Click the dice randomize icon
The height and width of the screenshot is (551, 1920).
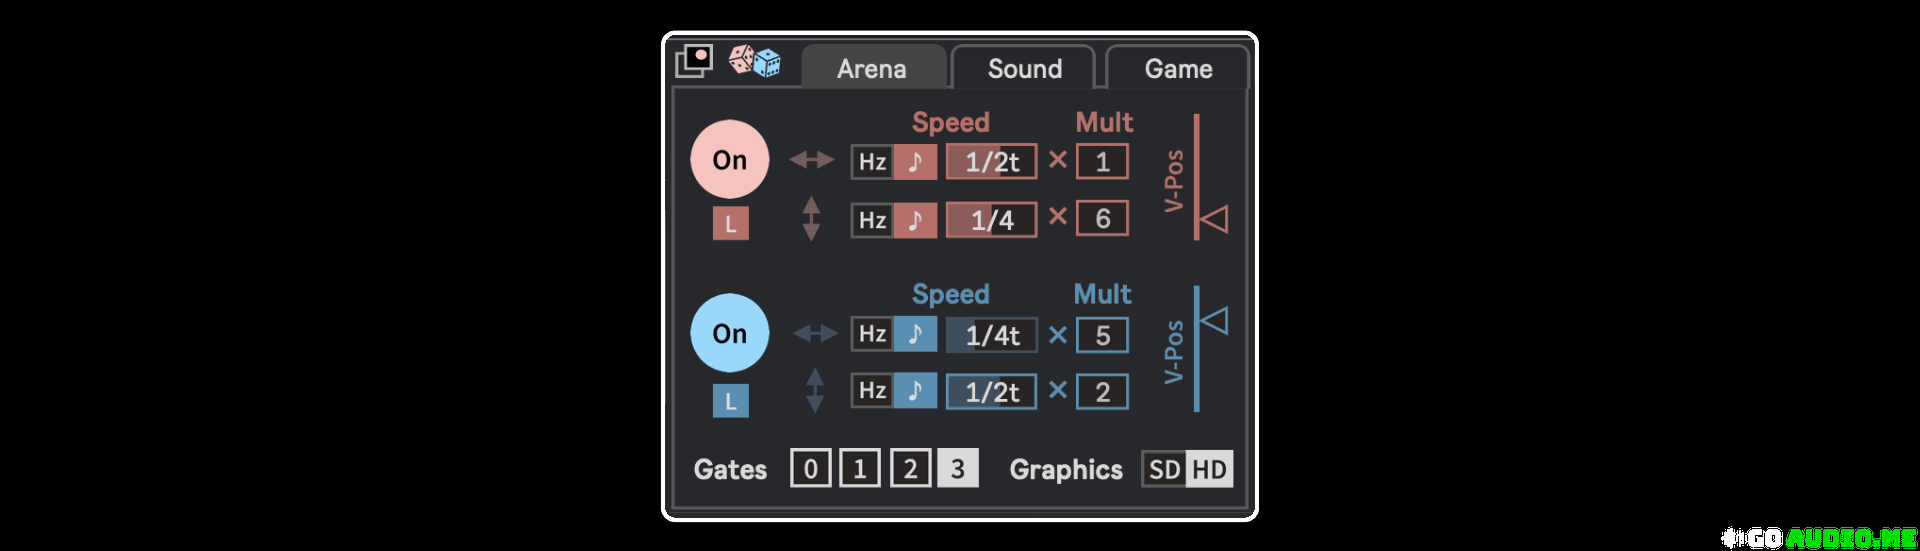(754, 61)
